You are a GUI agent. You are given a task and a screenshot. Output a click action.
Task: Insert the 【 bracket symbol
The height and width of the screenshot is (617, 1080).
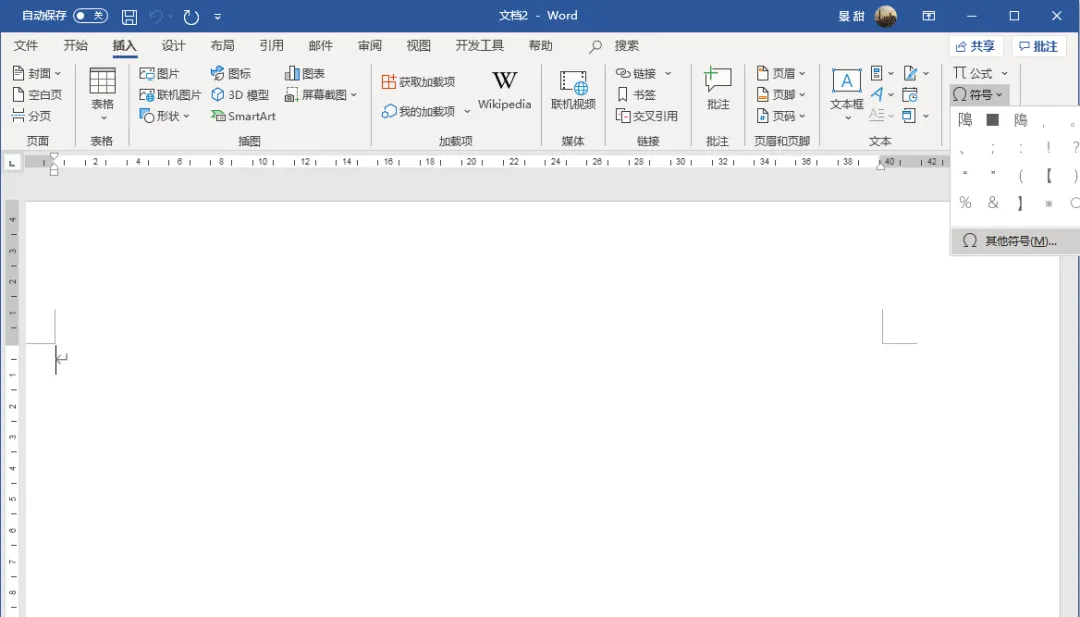coord(1048,176)
